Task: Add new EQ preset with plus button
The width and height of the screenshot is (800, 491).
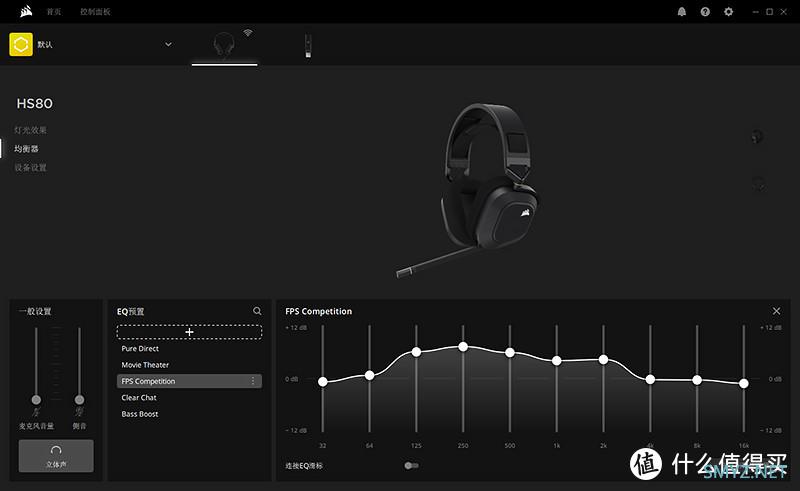Action: 189,332
